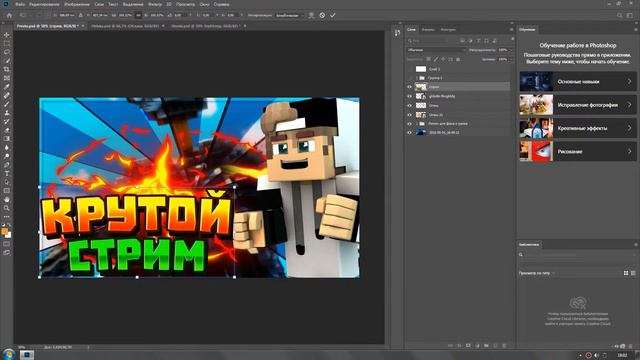Commit the transform with the checkmark

click(333, 15)
